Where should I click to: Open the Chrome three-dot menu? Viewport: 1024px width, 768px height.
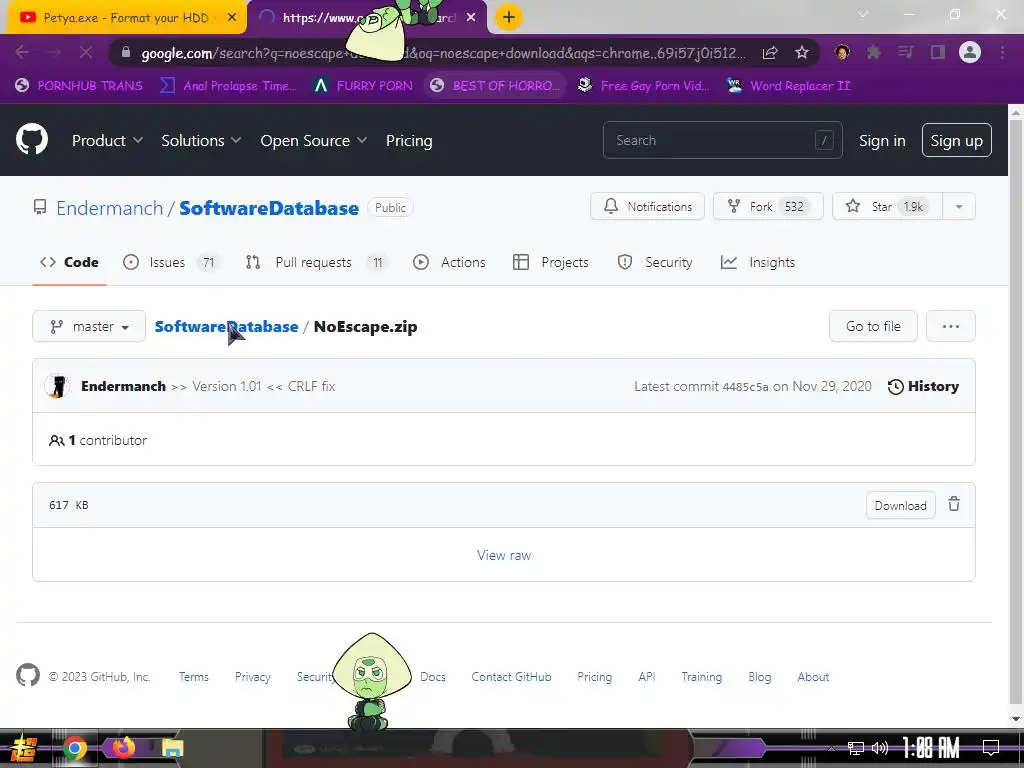pyautogui.click(x=1002, y=52)
